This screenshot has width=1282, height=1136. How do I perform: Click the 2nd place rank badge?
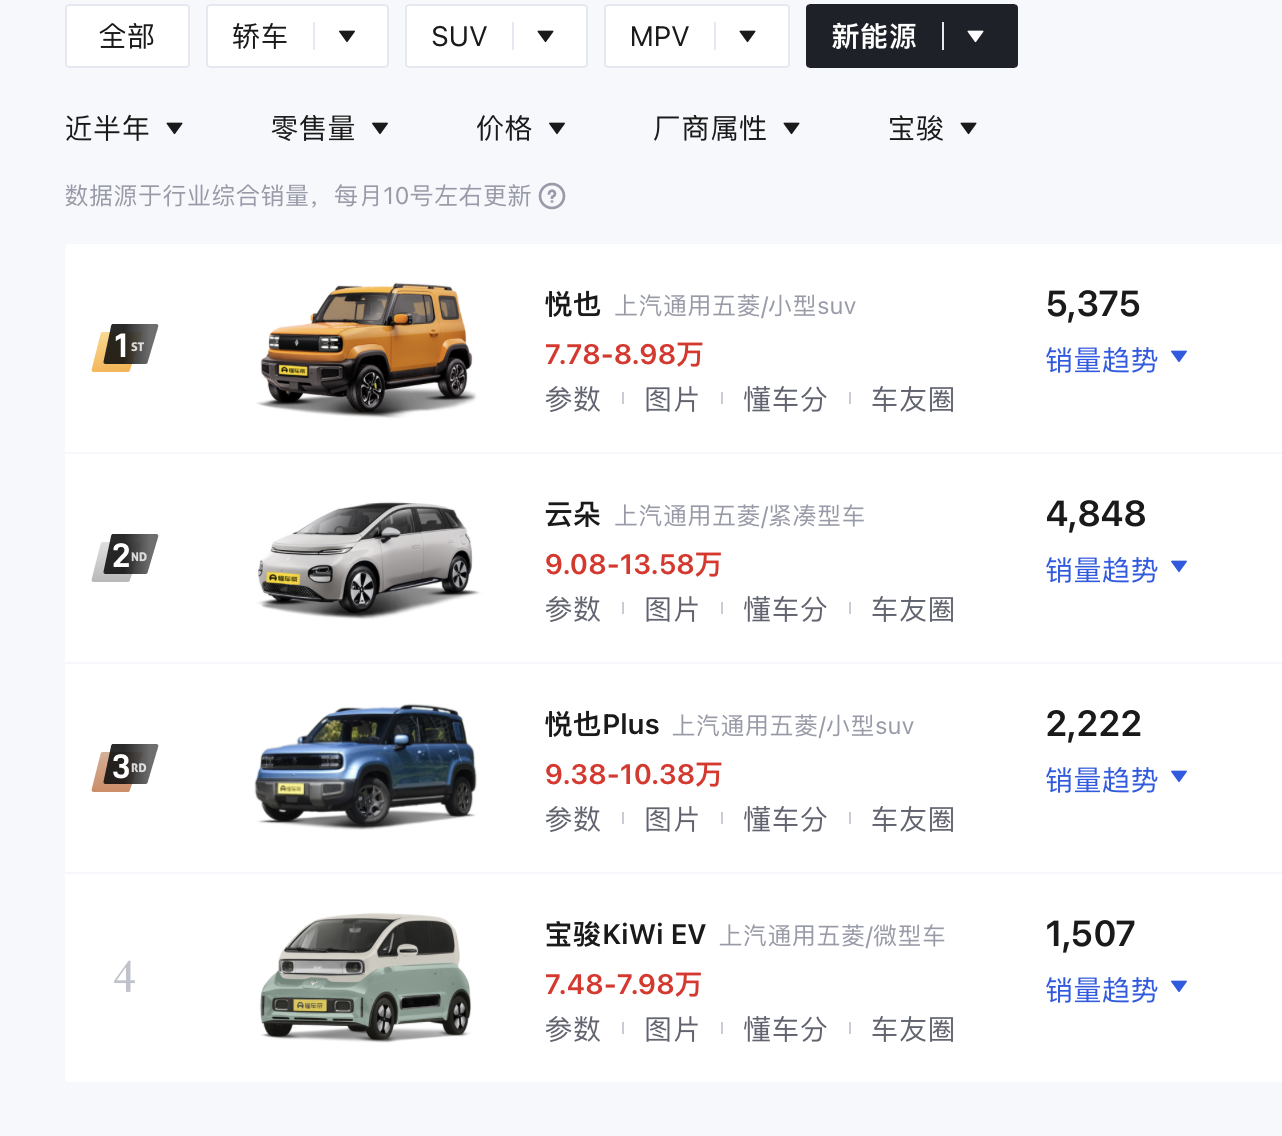click(x=126, y=557)
